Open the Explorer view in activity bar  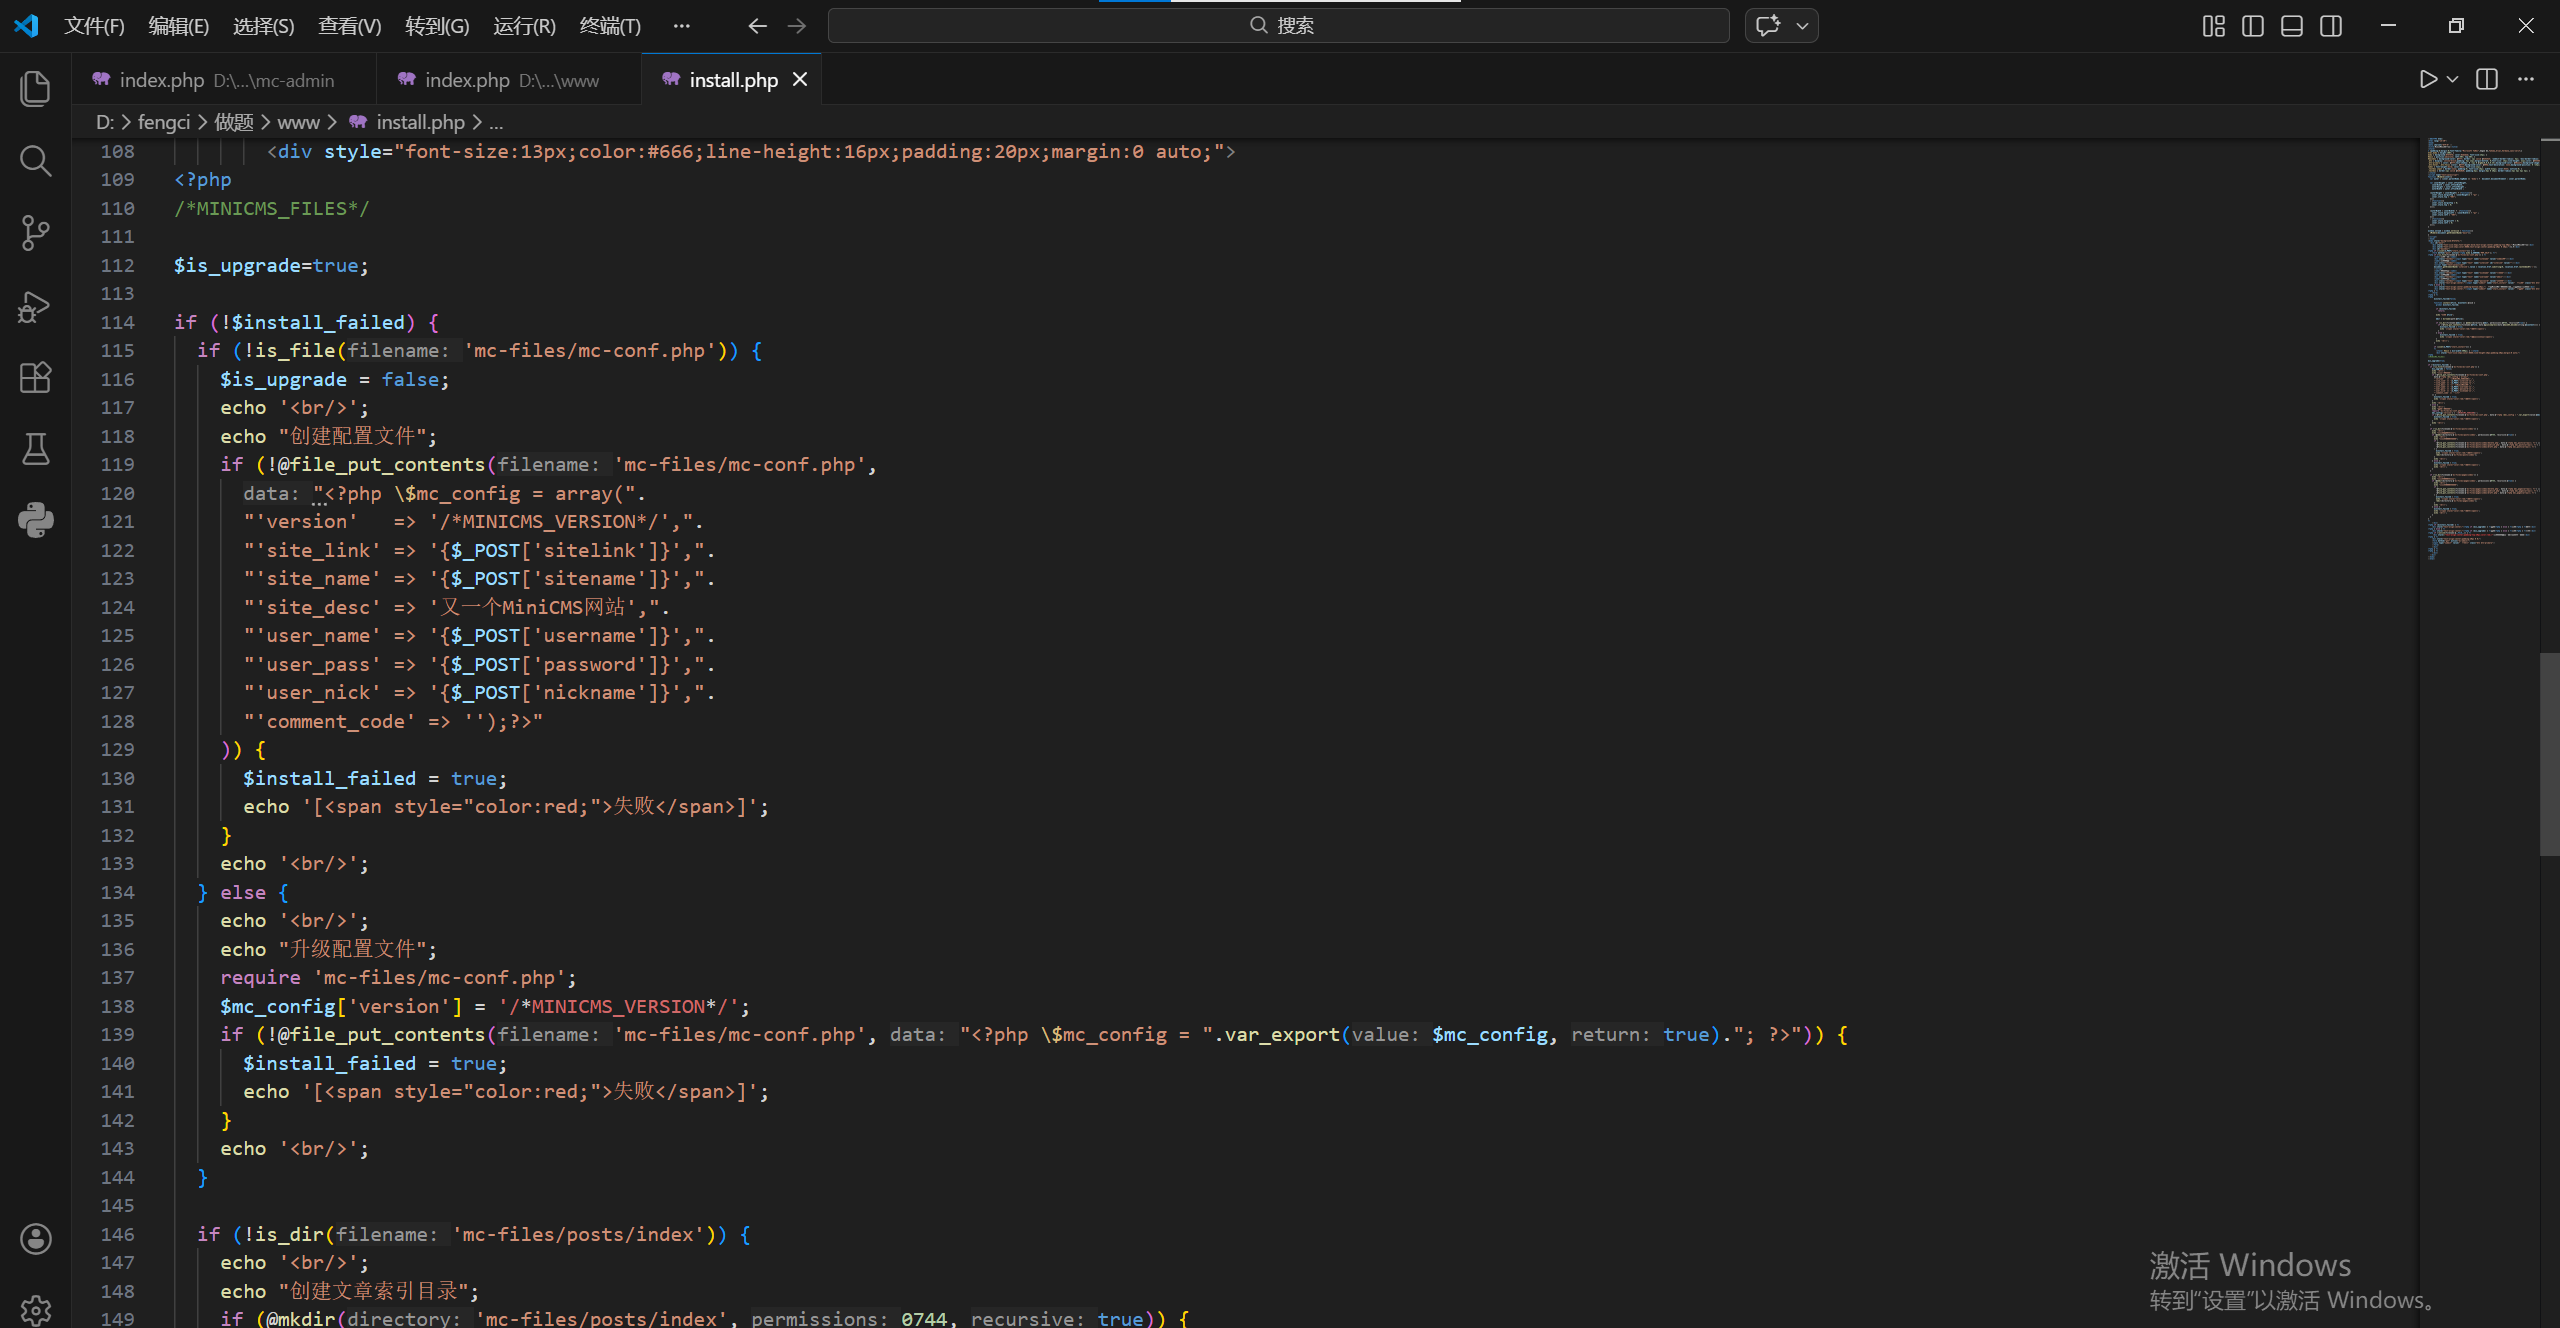pyautogui.click(x=35, y=88)
